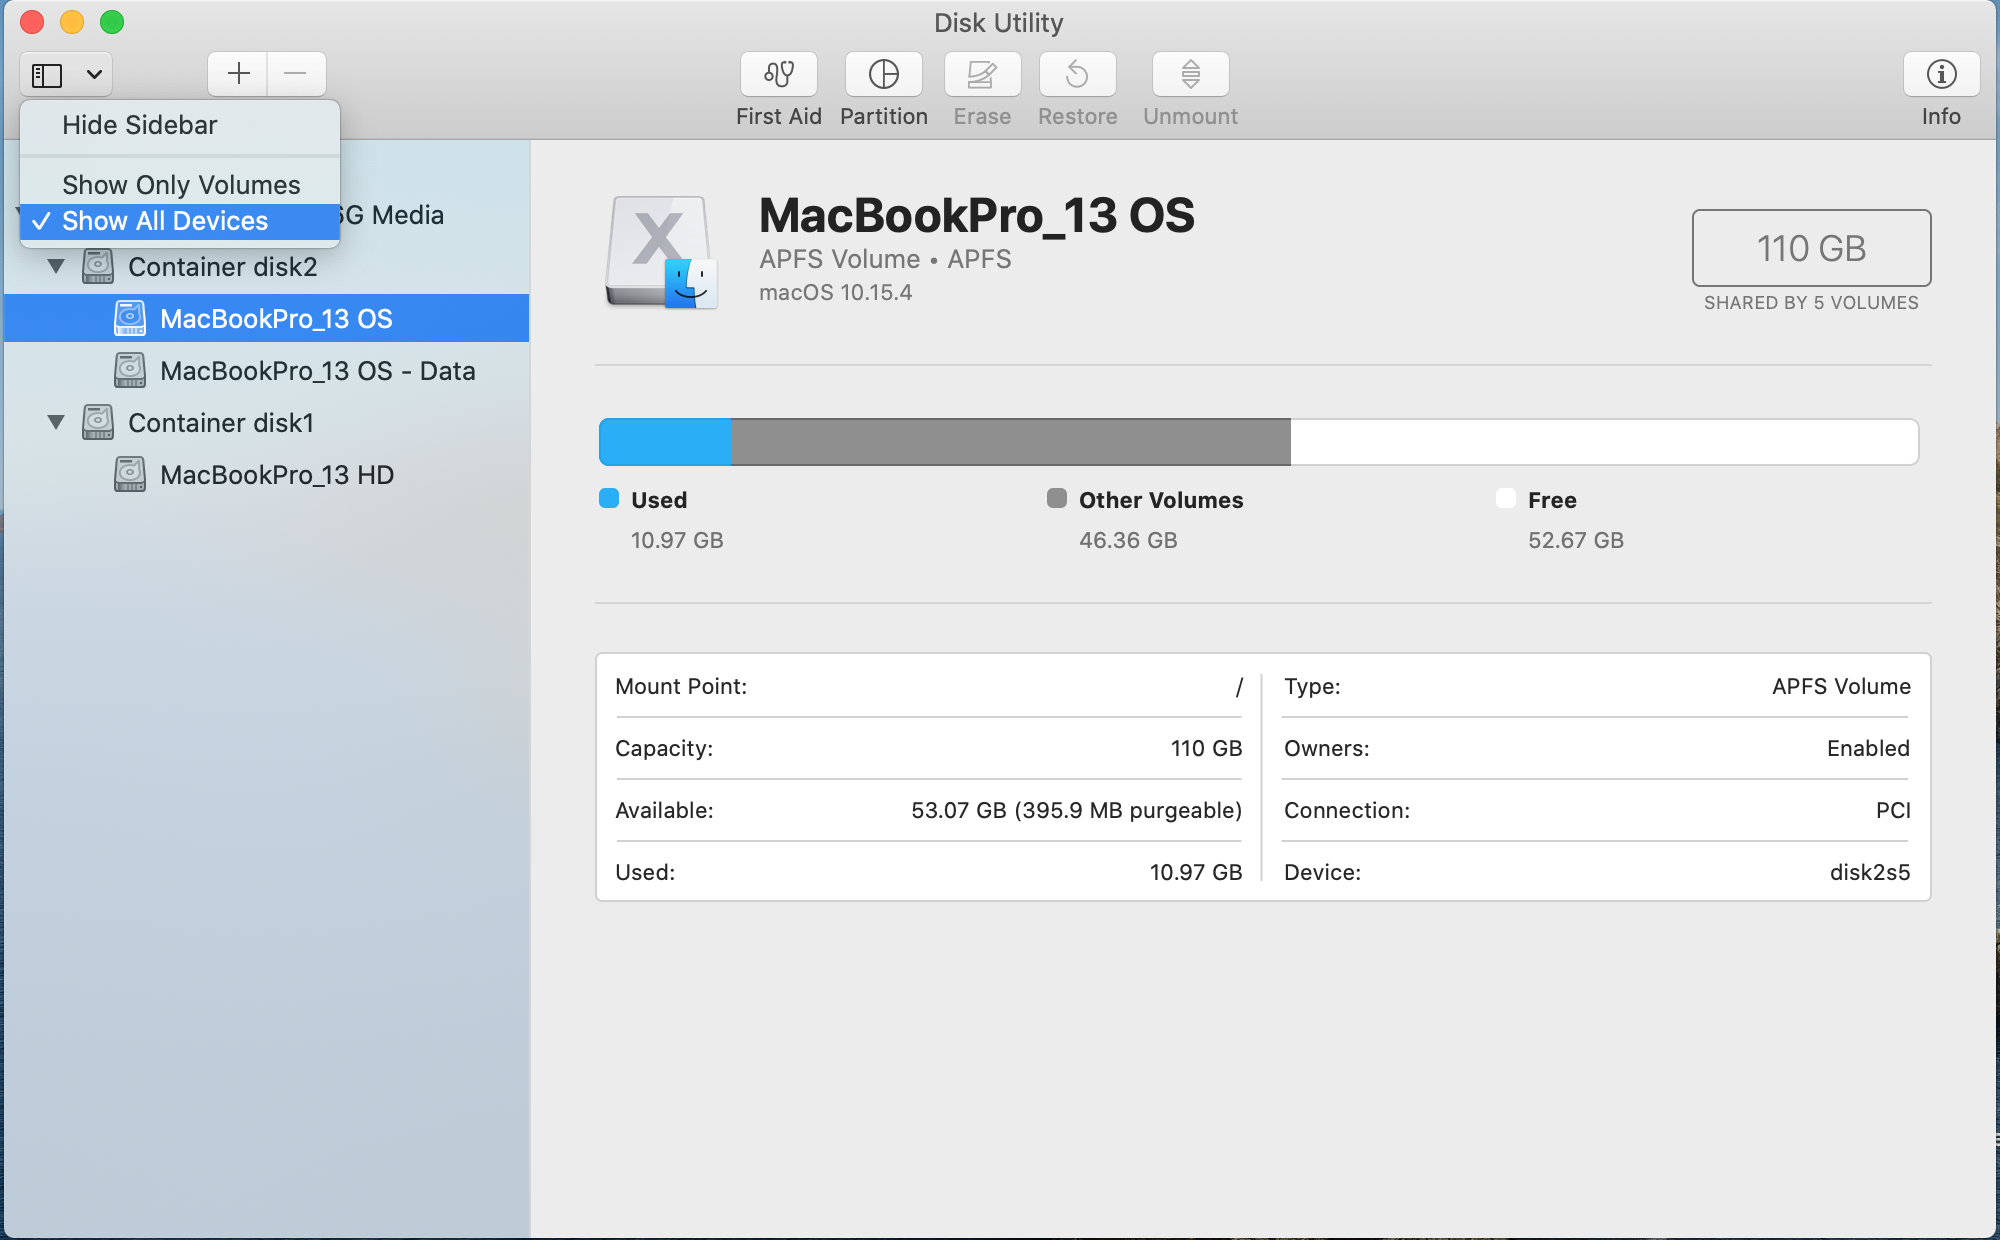2000x1240 pixels.
Task: Open the Info panel icon
Action: click(1941, 74)
